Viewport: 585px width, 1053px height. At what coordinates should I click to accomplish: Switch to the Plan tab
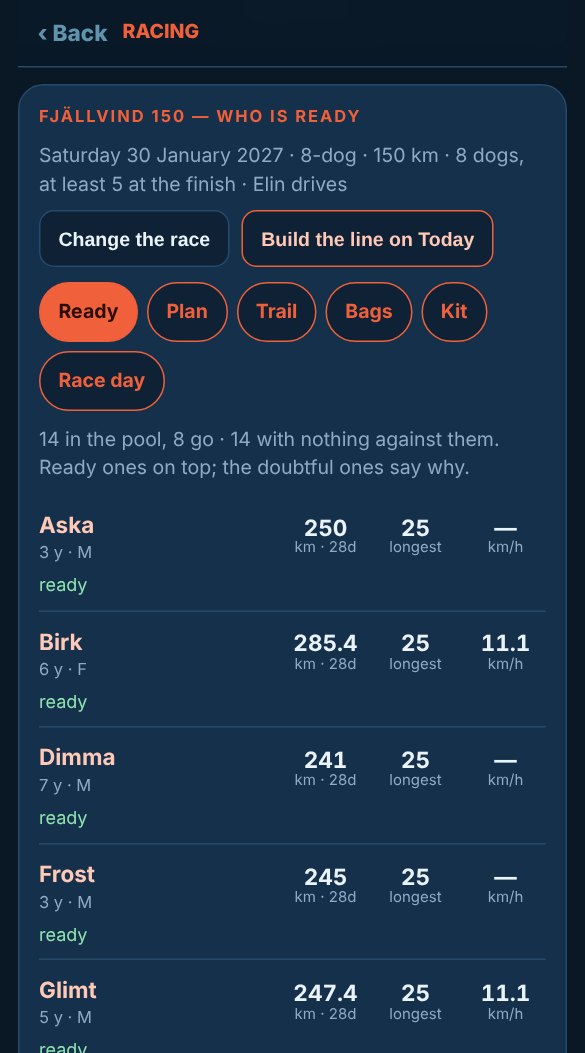187,312
